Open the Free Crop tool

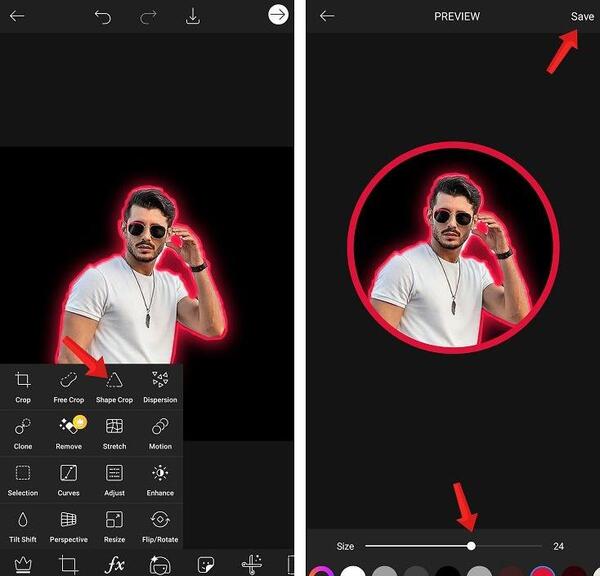68,387
